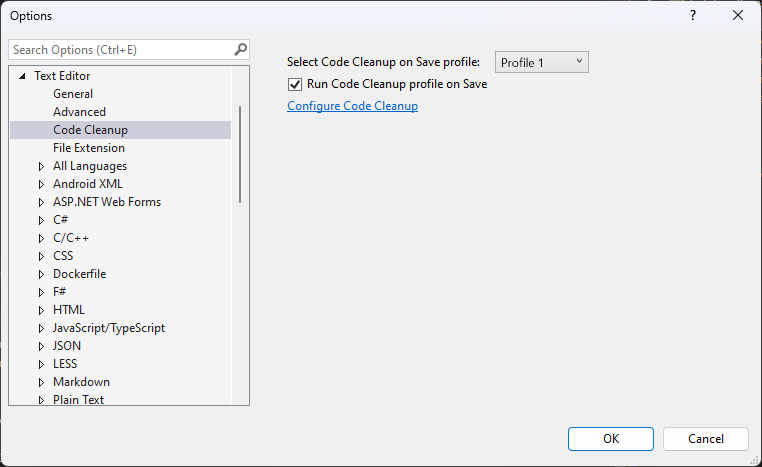Uncheck Run Code Cleanup profile on Save
This screenshot has height=467, width=762.
[x=295, y=85]
